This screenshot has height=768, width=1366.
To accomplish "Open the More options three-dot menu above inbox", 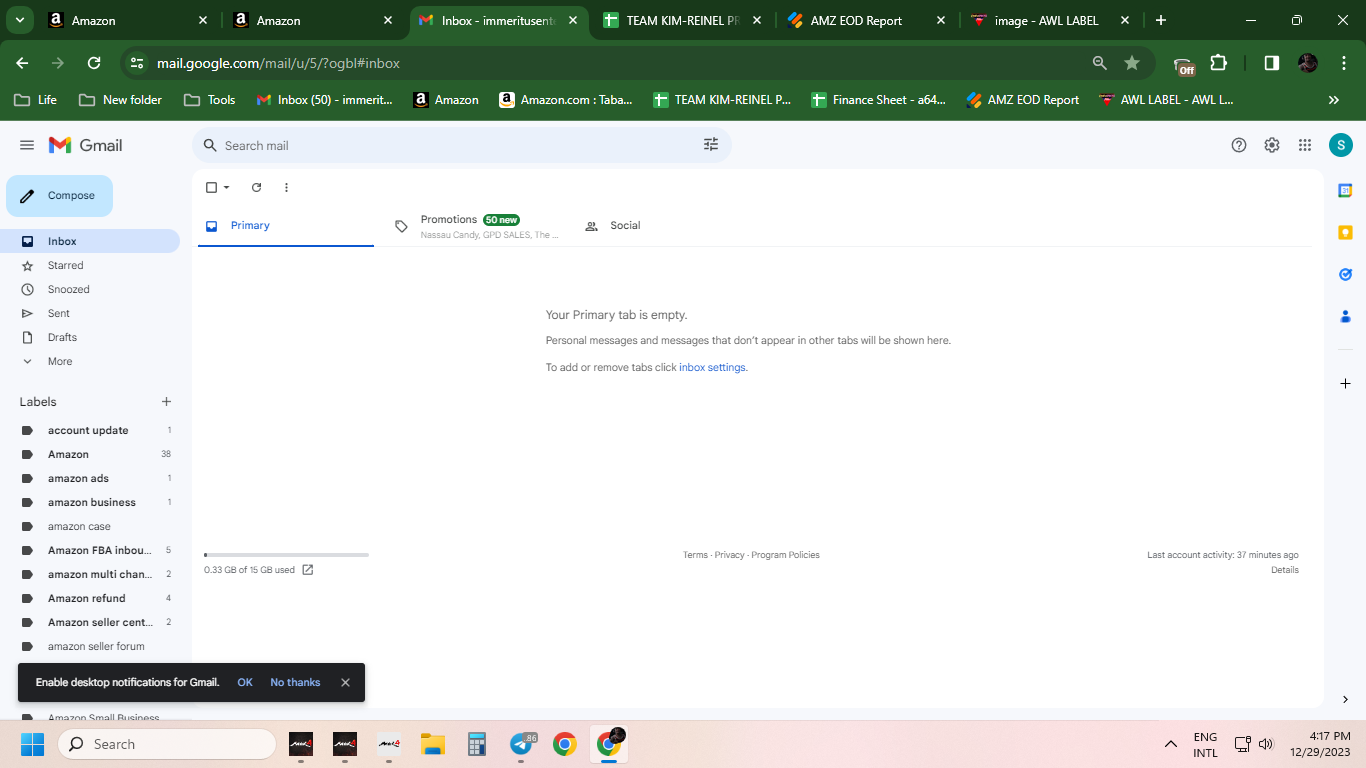I will point(286,187).
